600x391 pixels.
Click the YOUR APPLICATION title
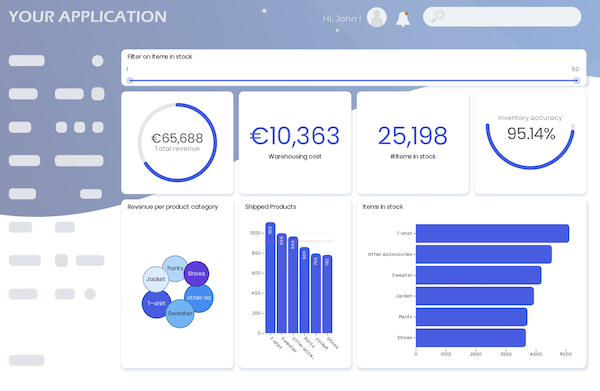click(x=88, y=16)
